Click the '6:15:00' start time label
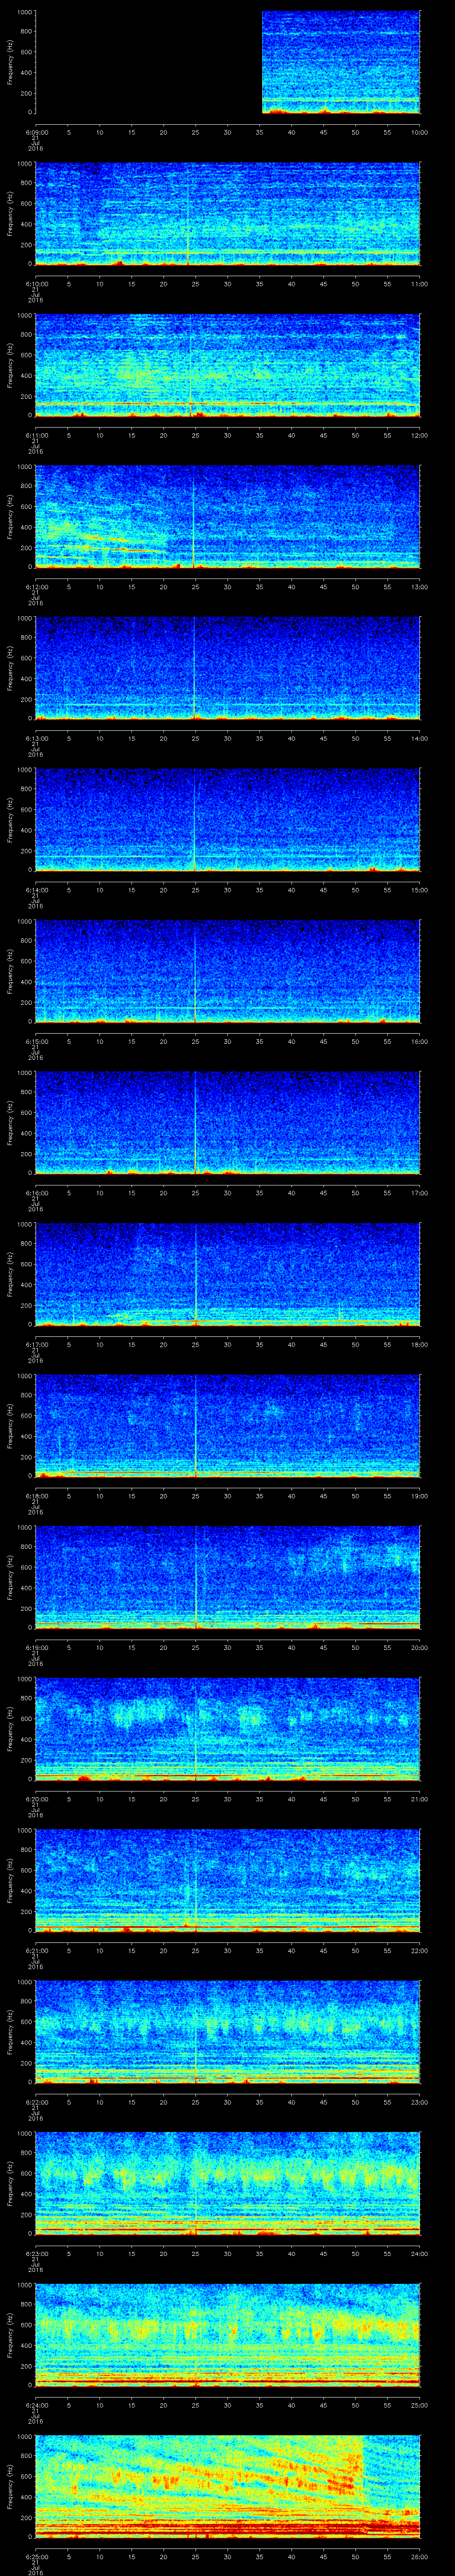The height and width of the screenshot is (2576, 455). click(36, 1041)
